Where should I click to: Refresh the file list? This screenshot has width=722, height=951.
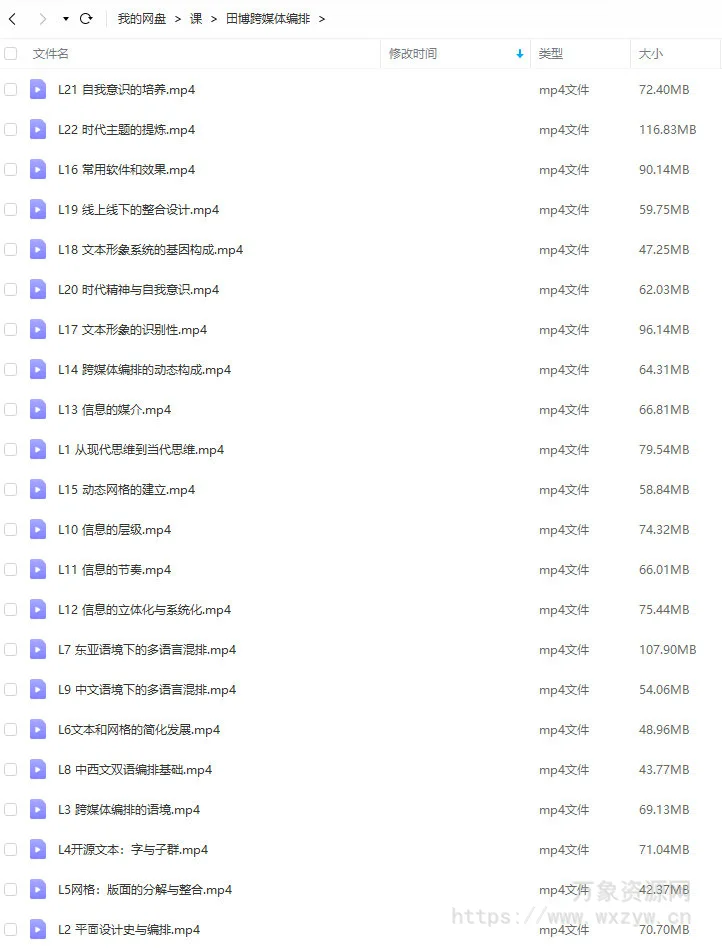86,19
